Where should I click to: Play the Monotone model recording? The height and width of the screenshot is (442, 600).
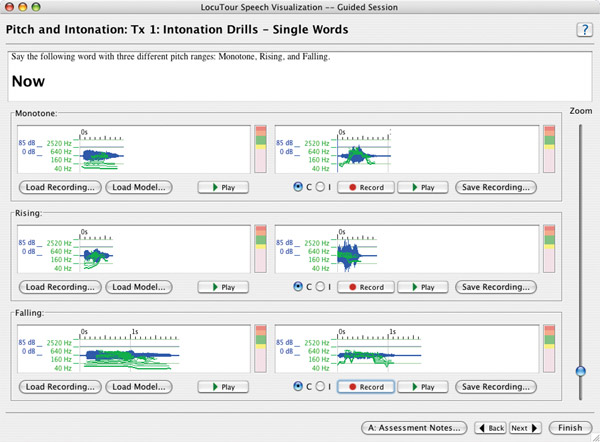pos(223,187)
